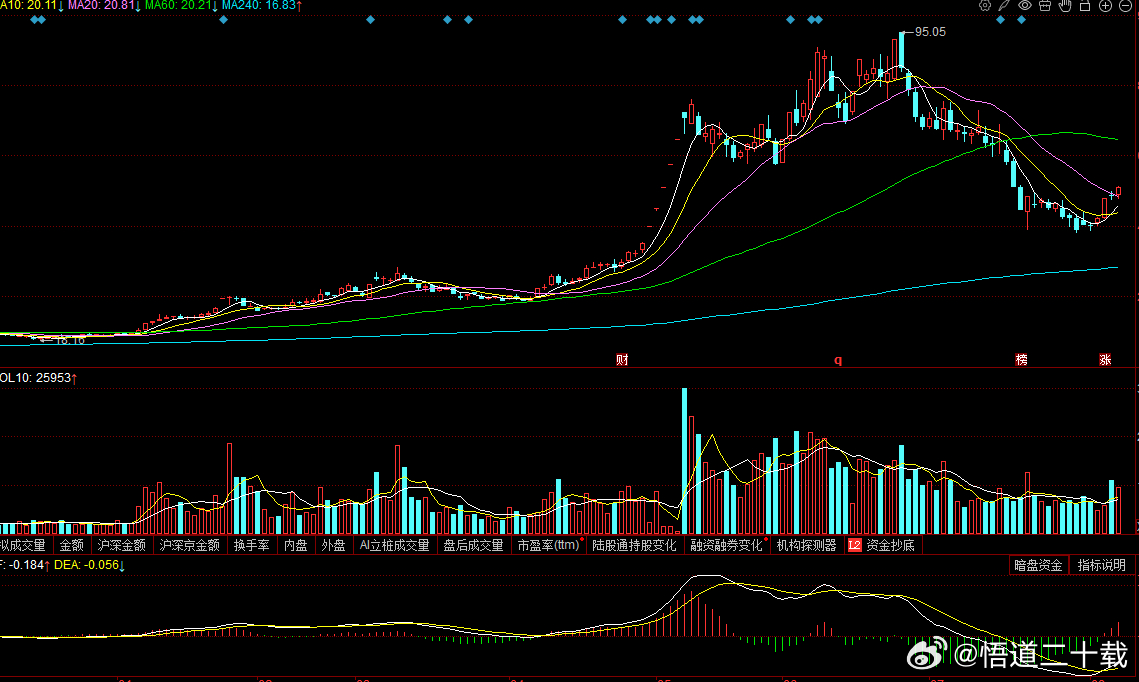The image size is (1139, 682).
Task: Open 盘后成交量 indicator tab
Action: (x=473, y=545)
